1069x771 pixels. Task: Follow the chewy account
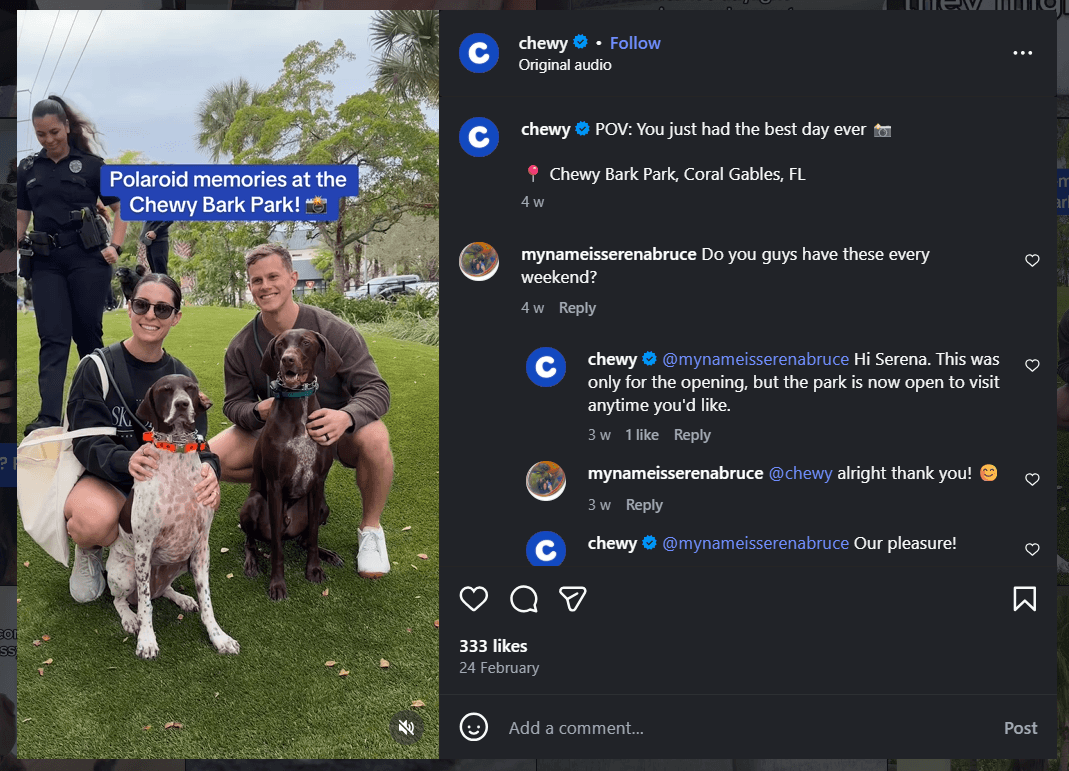point(635,43)
